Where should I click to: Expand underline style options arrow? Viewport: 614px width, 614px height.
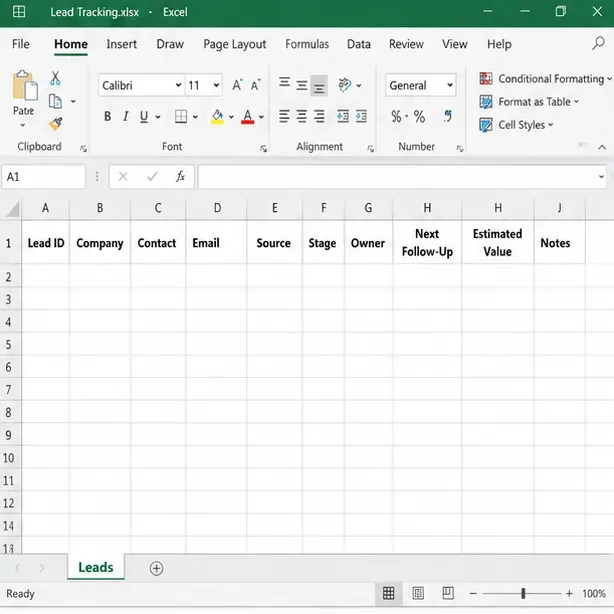pyautogui.click(x=158, y=117)
